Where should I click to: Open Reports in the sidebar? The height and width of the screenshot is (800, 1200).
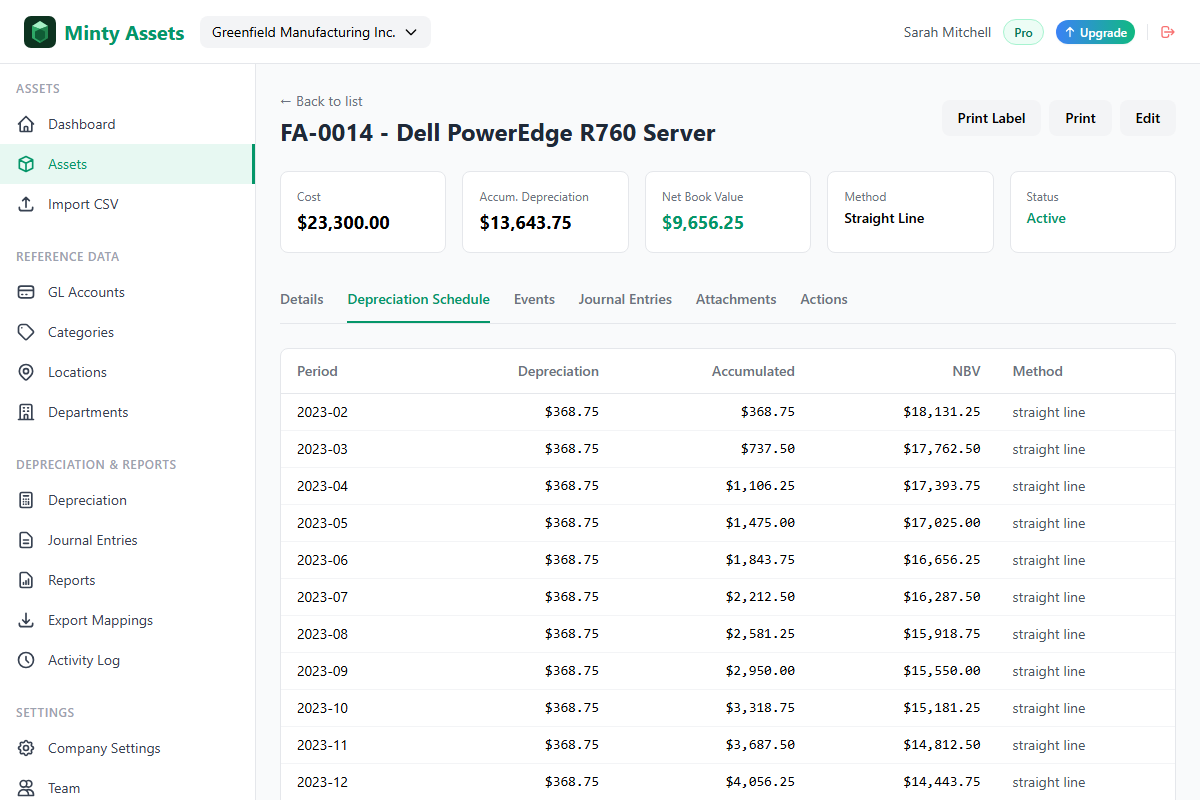tap(127, 580)
